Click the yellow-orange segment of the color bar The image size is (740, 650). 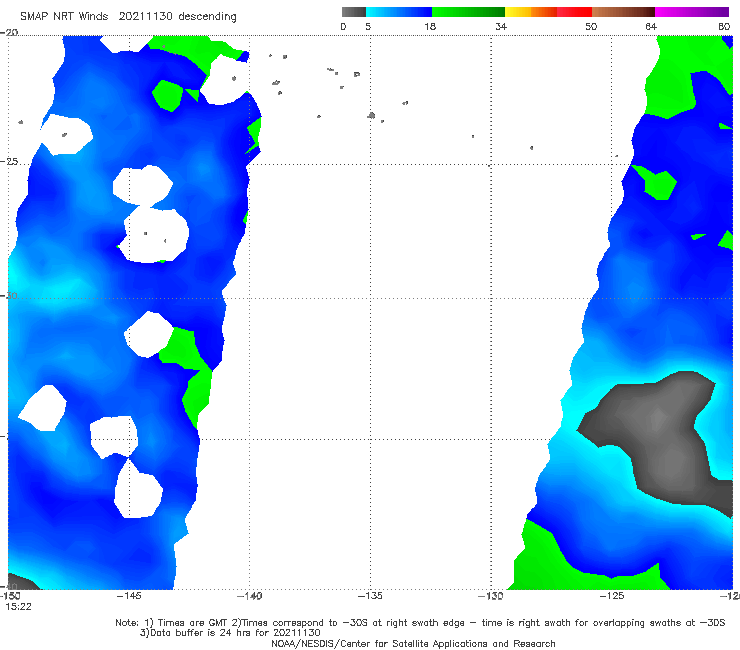(531, 12)
